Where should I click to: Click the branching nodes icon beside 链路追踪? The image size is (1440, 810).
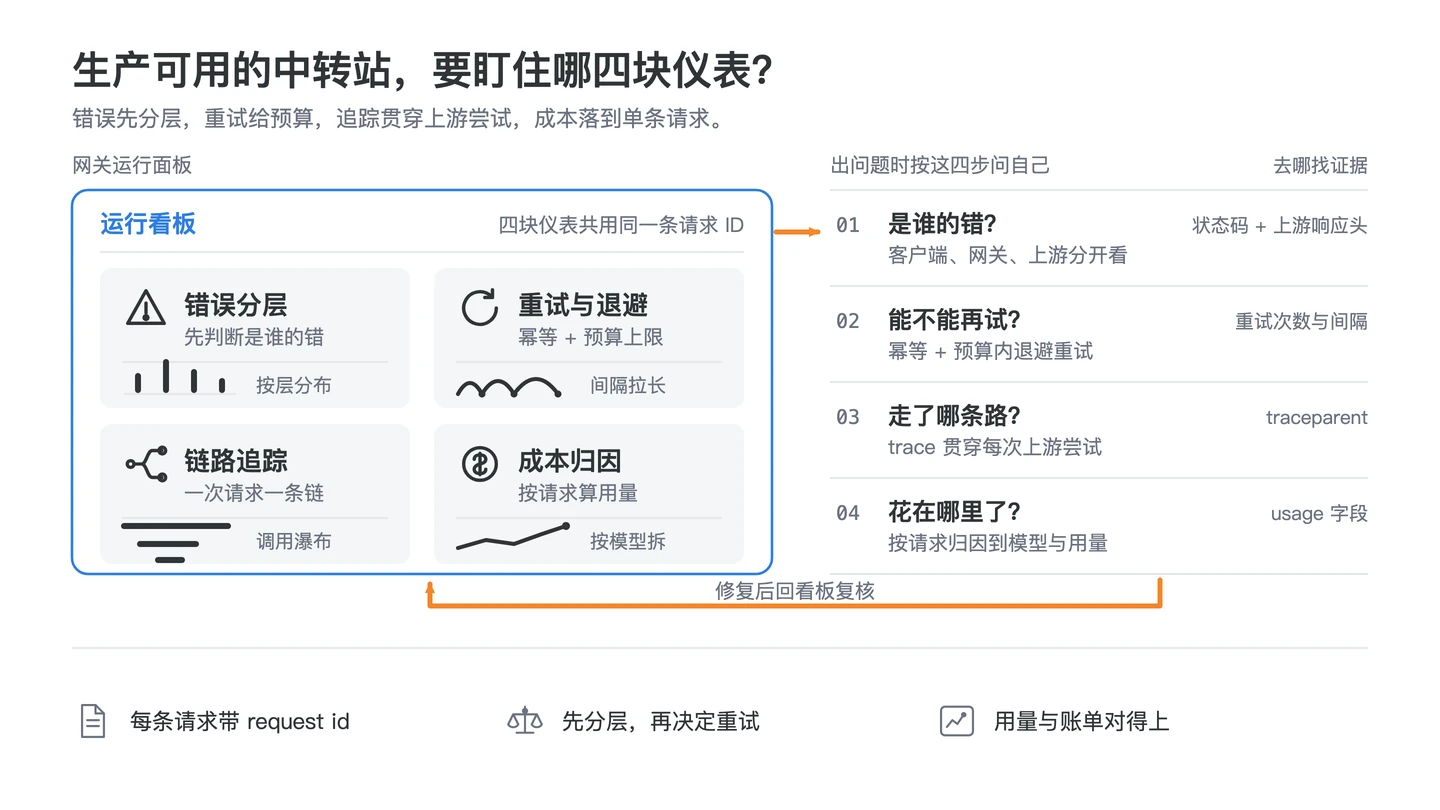click(x=146, y=463)
